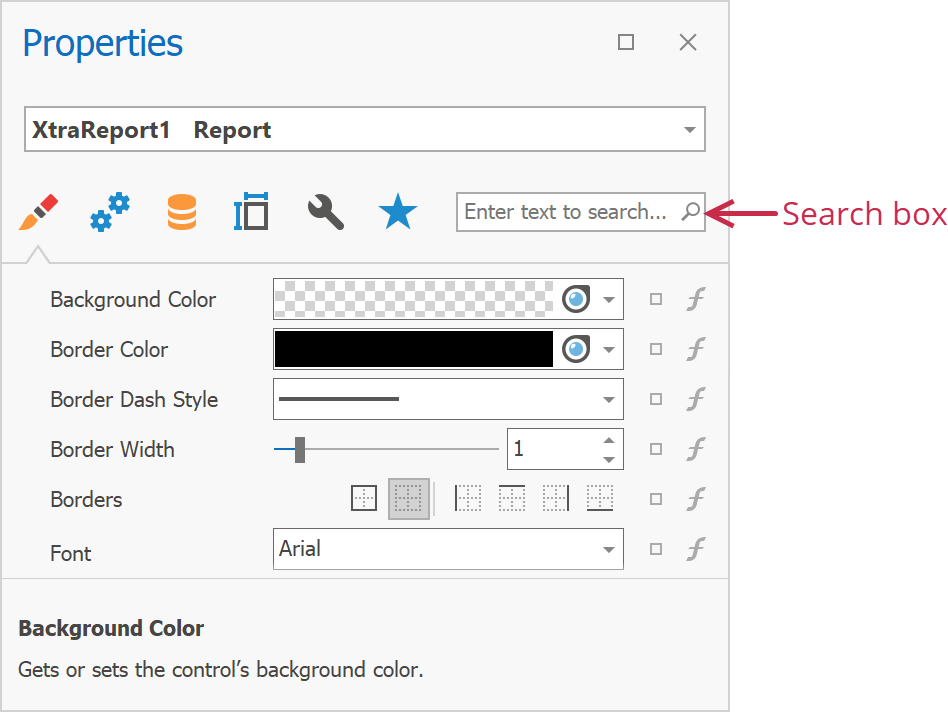Open the Tools wrench icon
Viewport: 948px width, 712px height.
tap(324, 212)
